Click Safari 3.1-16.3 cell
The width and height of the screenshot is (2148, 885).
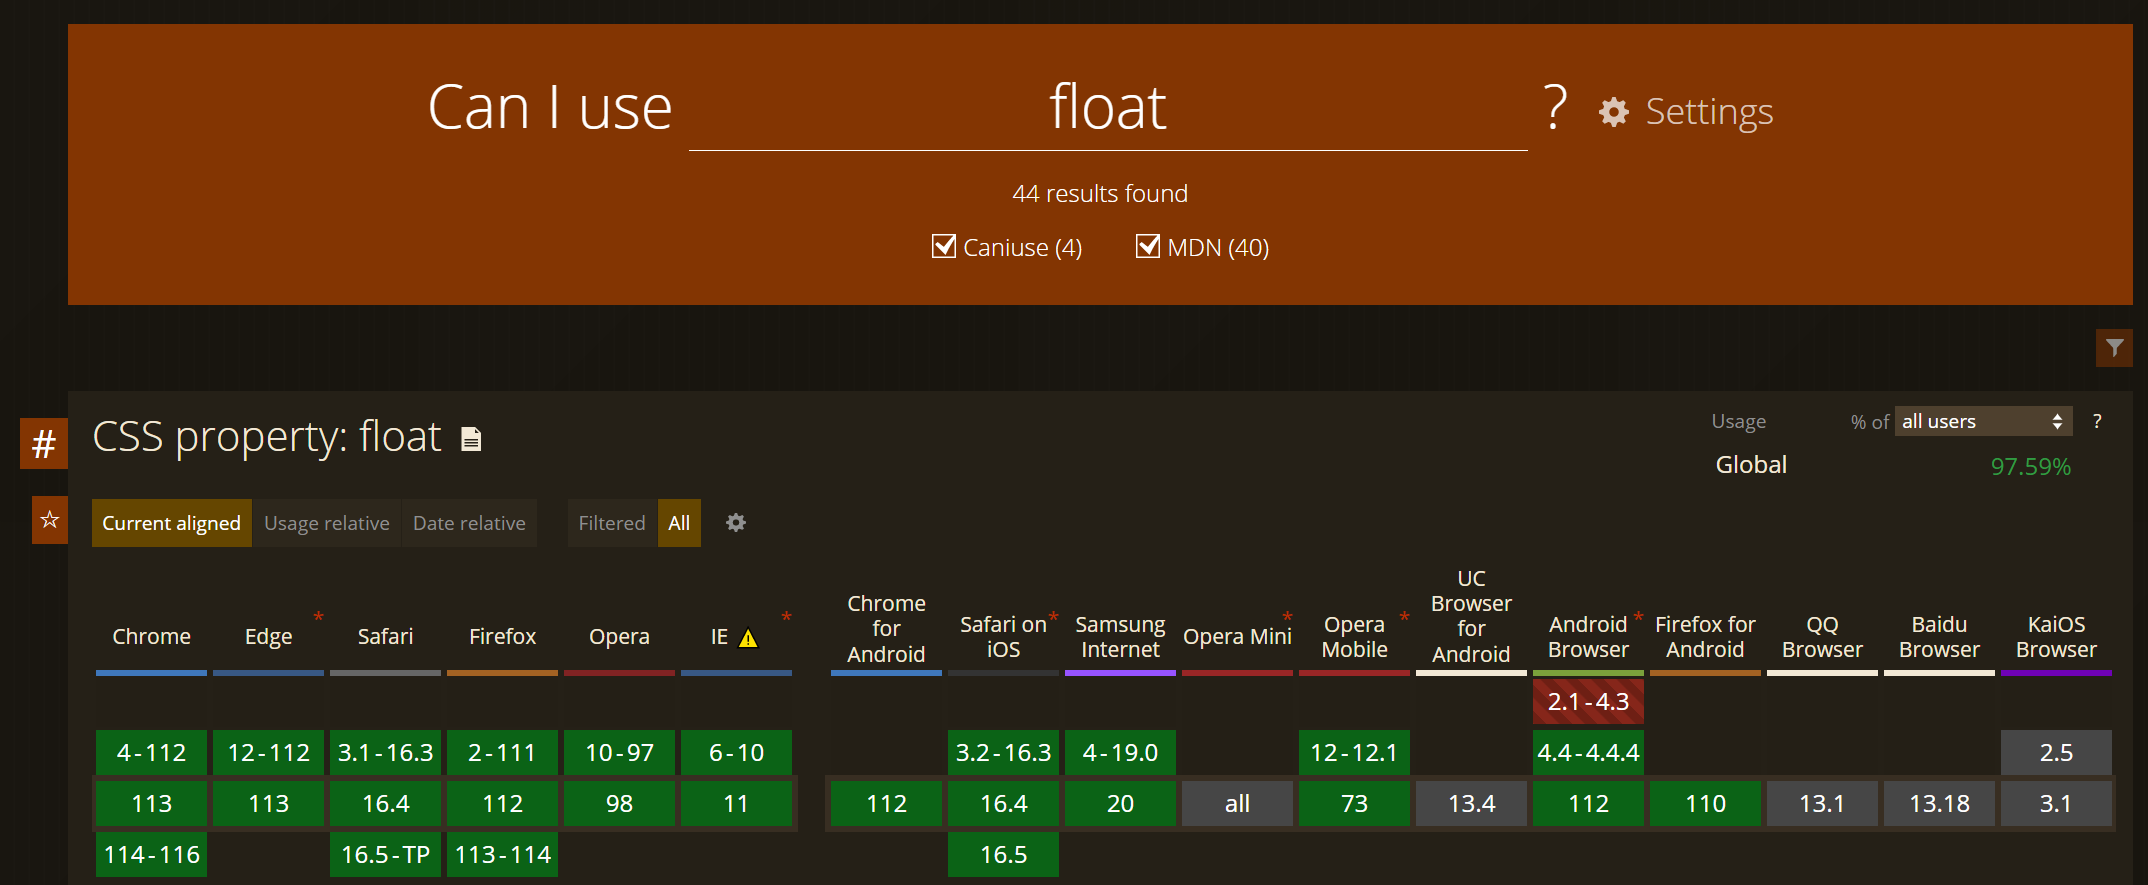pos(386,752)
